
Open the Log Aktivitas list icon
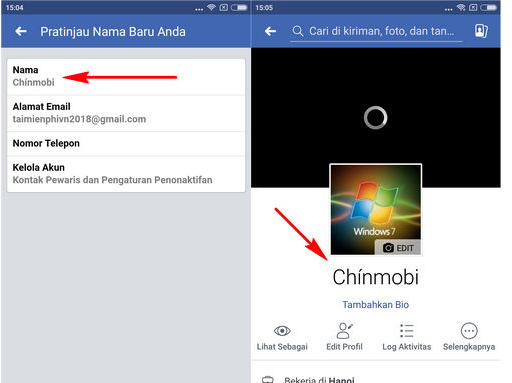point(407,330)
